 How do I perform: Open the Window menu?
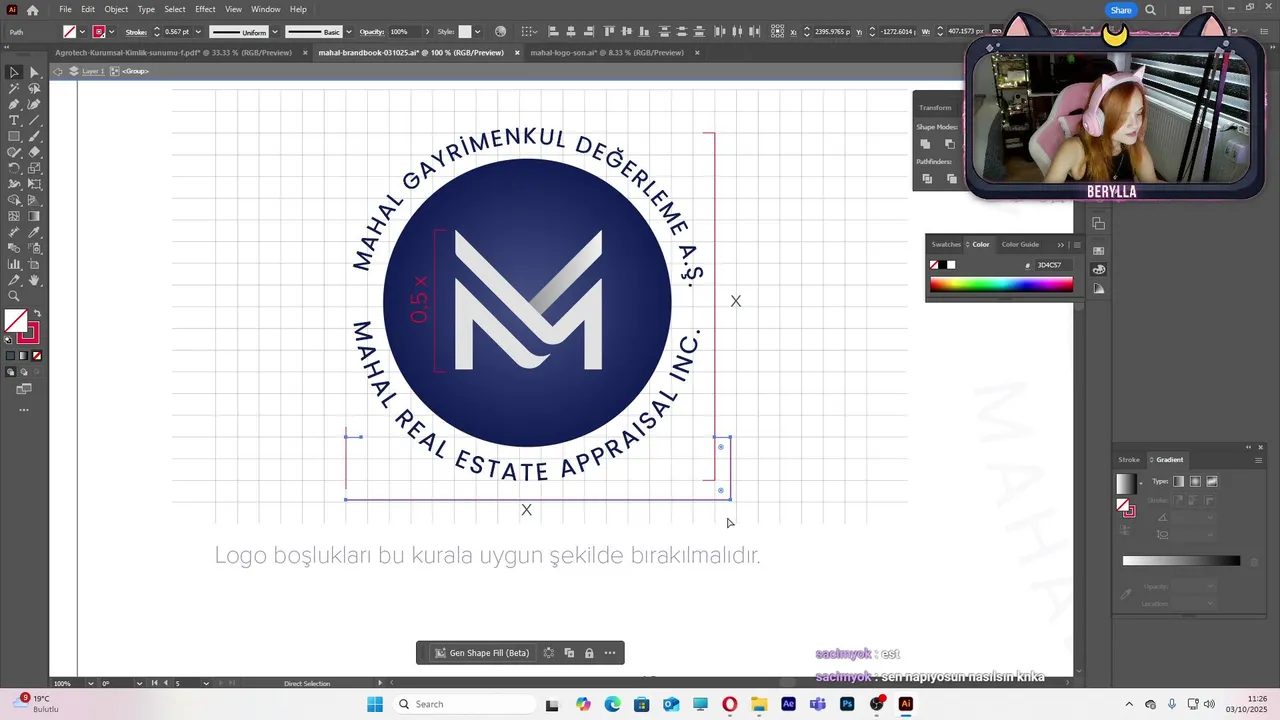click(265, 9)
